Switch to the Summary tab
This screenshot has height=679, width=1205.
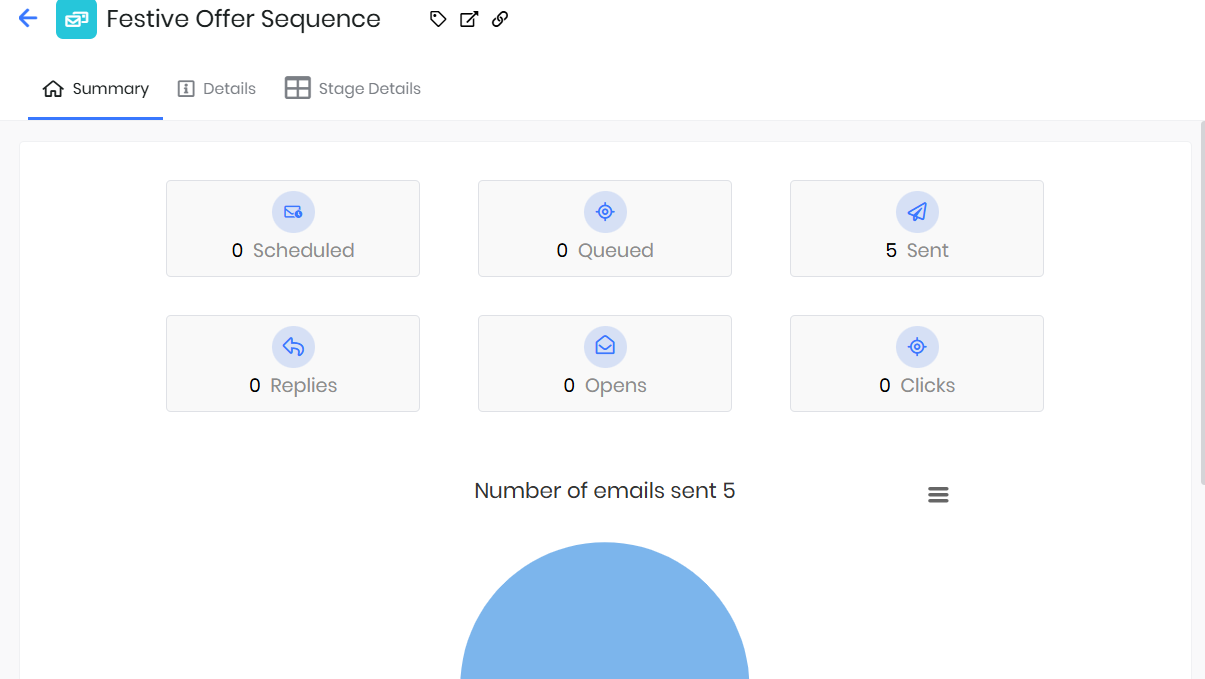[x=96, y=89]
